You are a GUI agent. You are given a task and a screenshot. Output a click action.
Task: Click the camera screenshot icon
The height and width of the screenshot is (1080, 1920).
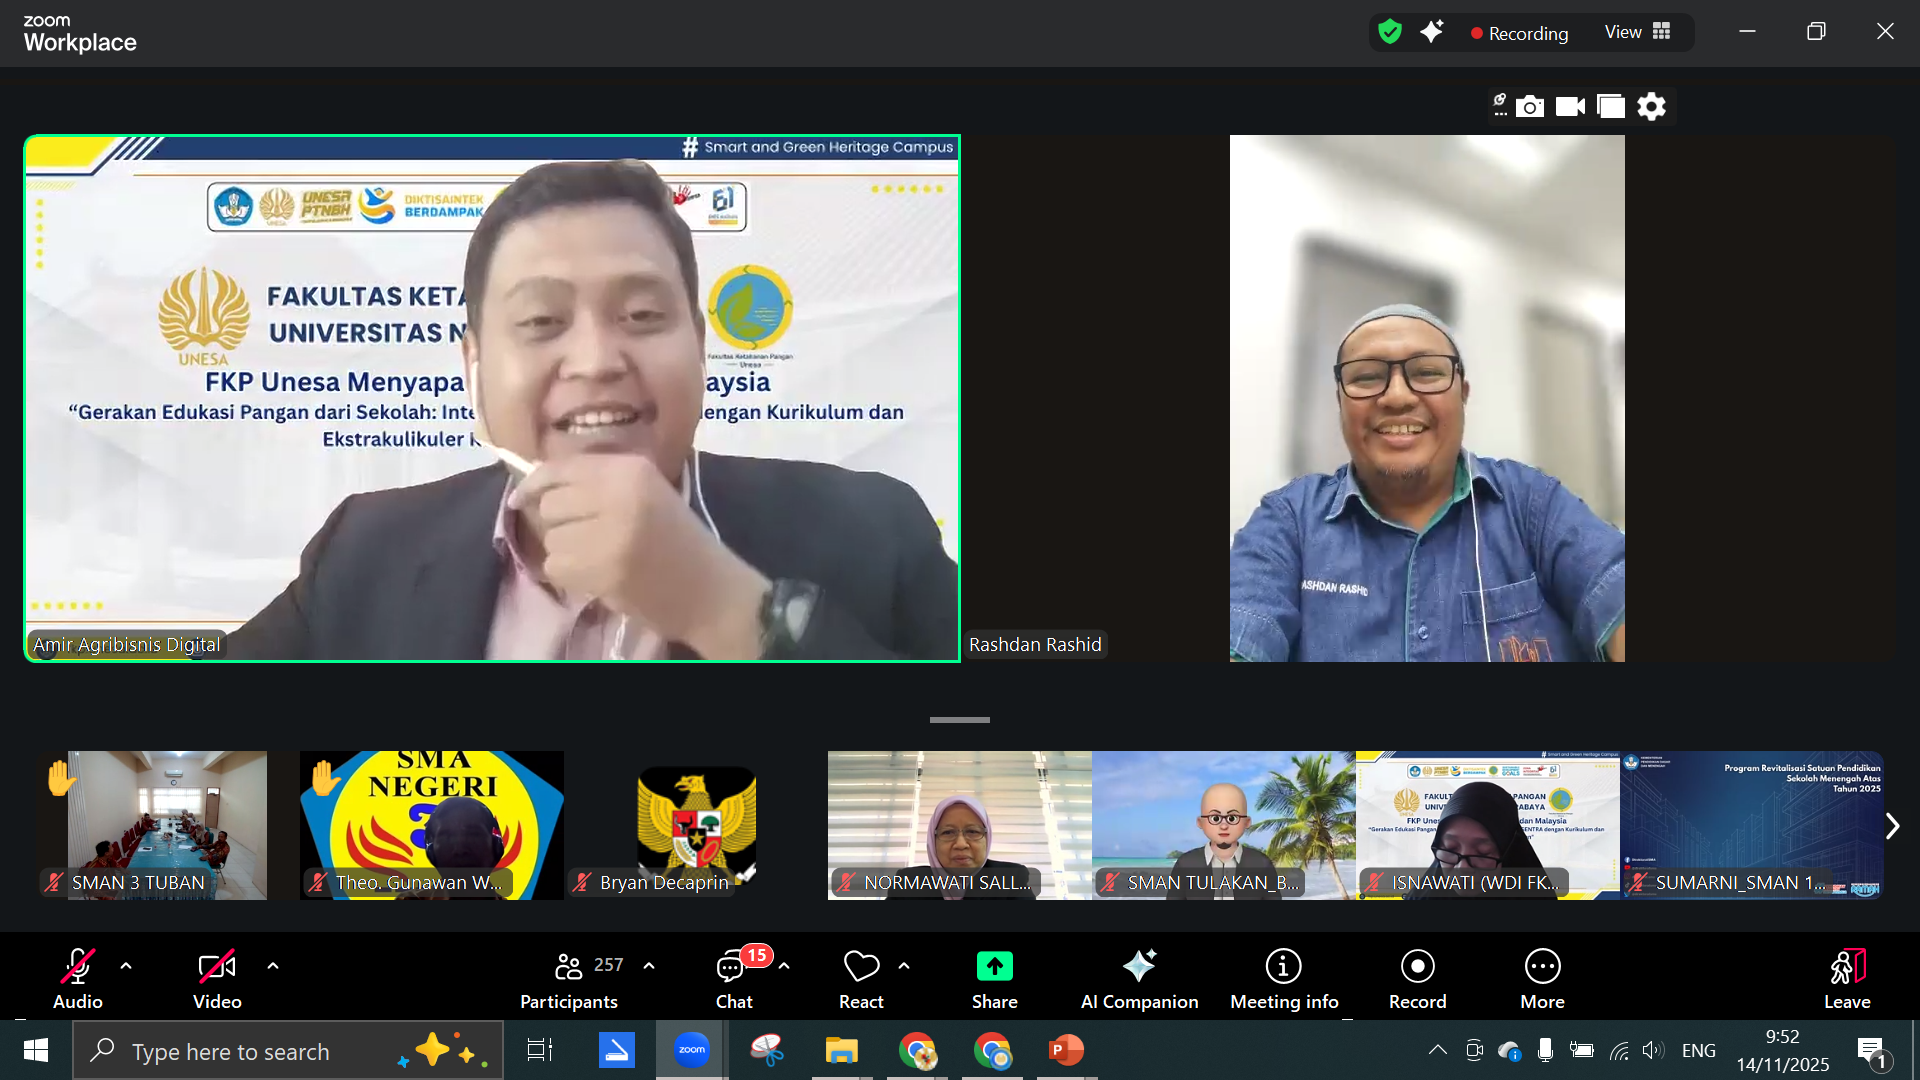(x=1529, y=106)
